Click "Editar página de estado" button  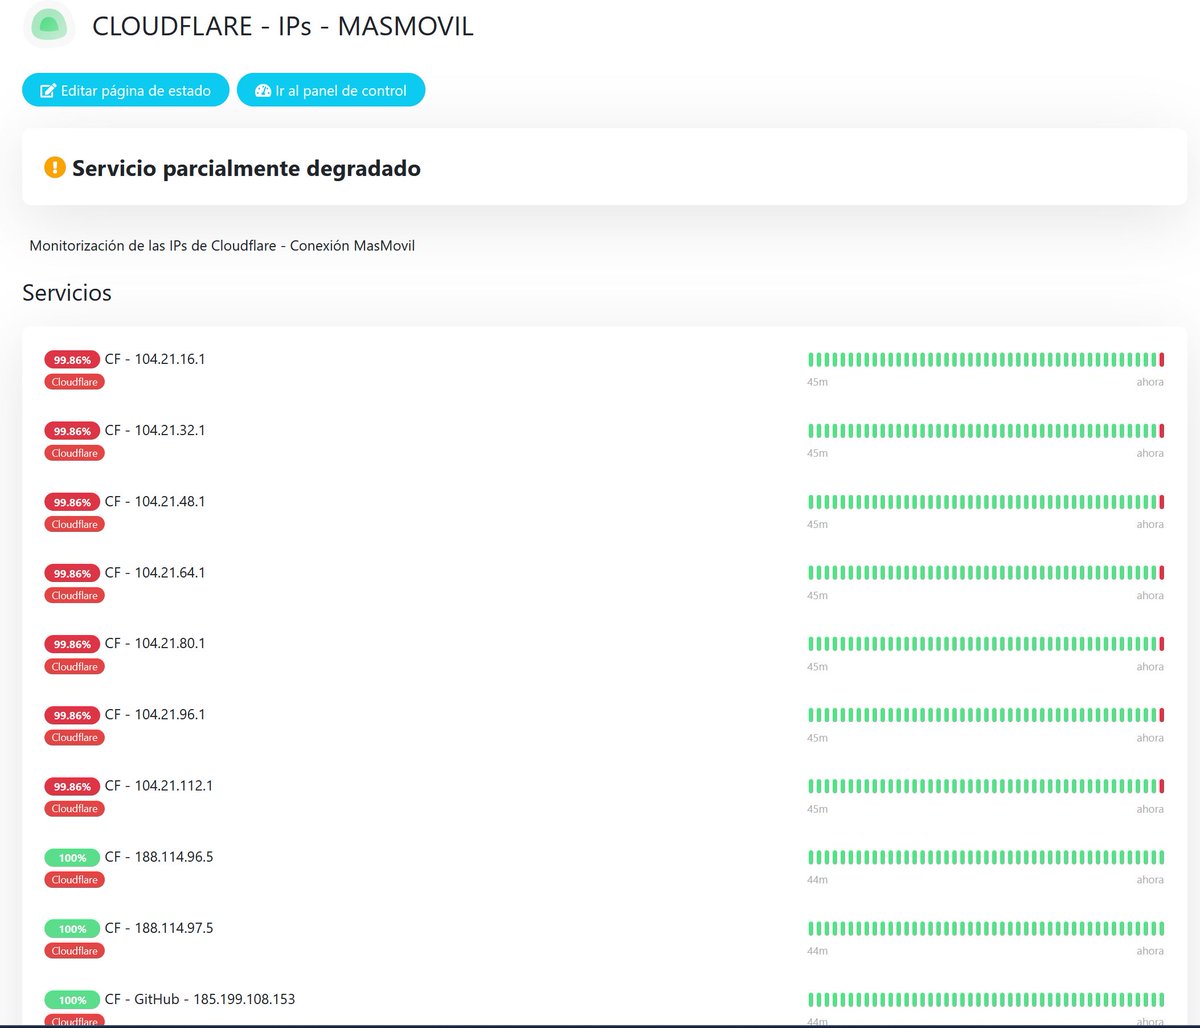click(x=126, y=90)
